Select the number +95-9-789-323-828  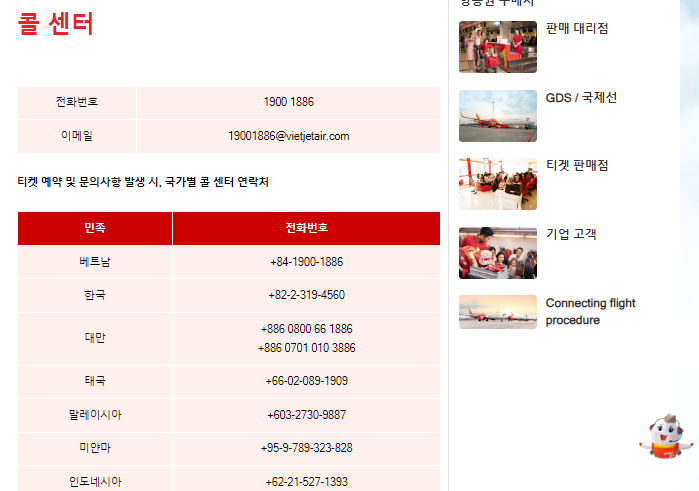[306, 448]
